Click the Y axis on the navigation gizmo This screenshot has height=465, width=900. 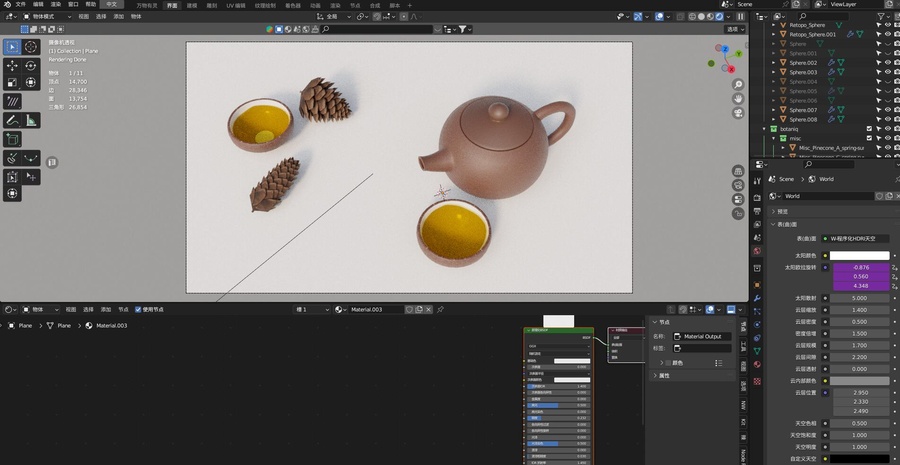coord(738,53)
